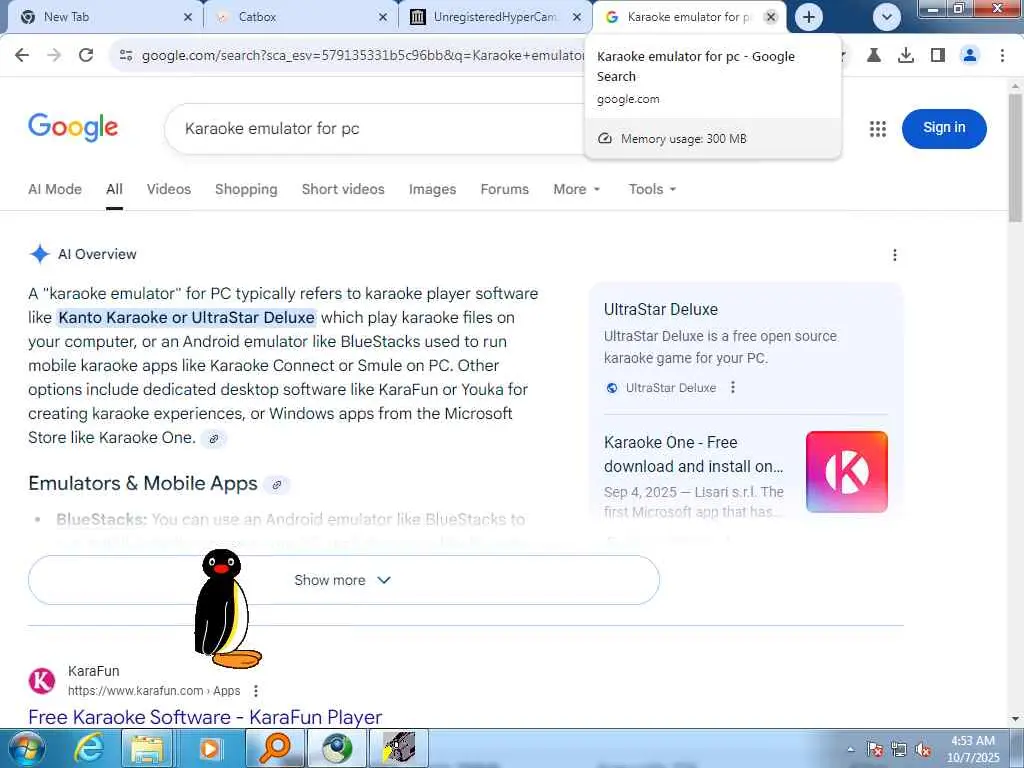Select the Forums search tab
1024x768 pixels.
click(x=504, y=189)
